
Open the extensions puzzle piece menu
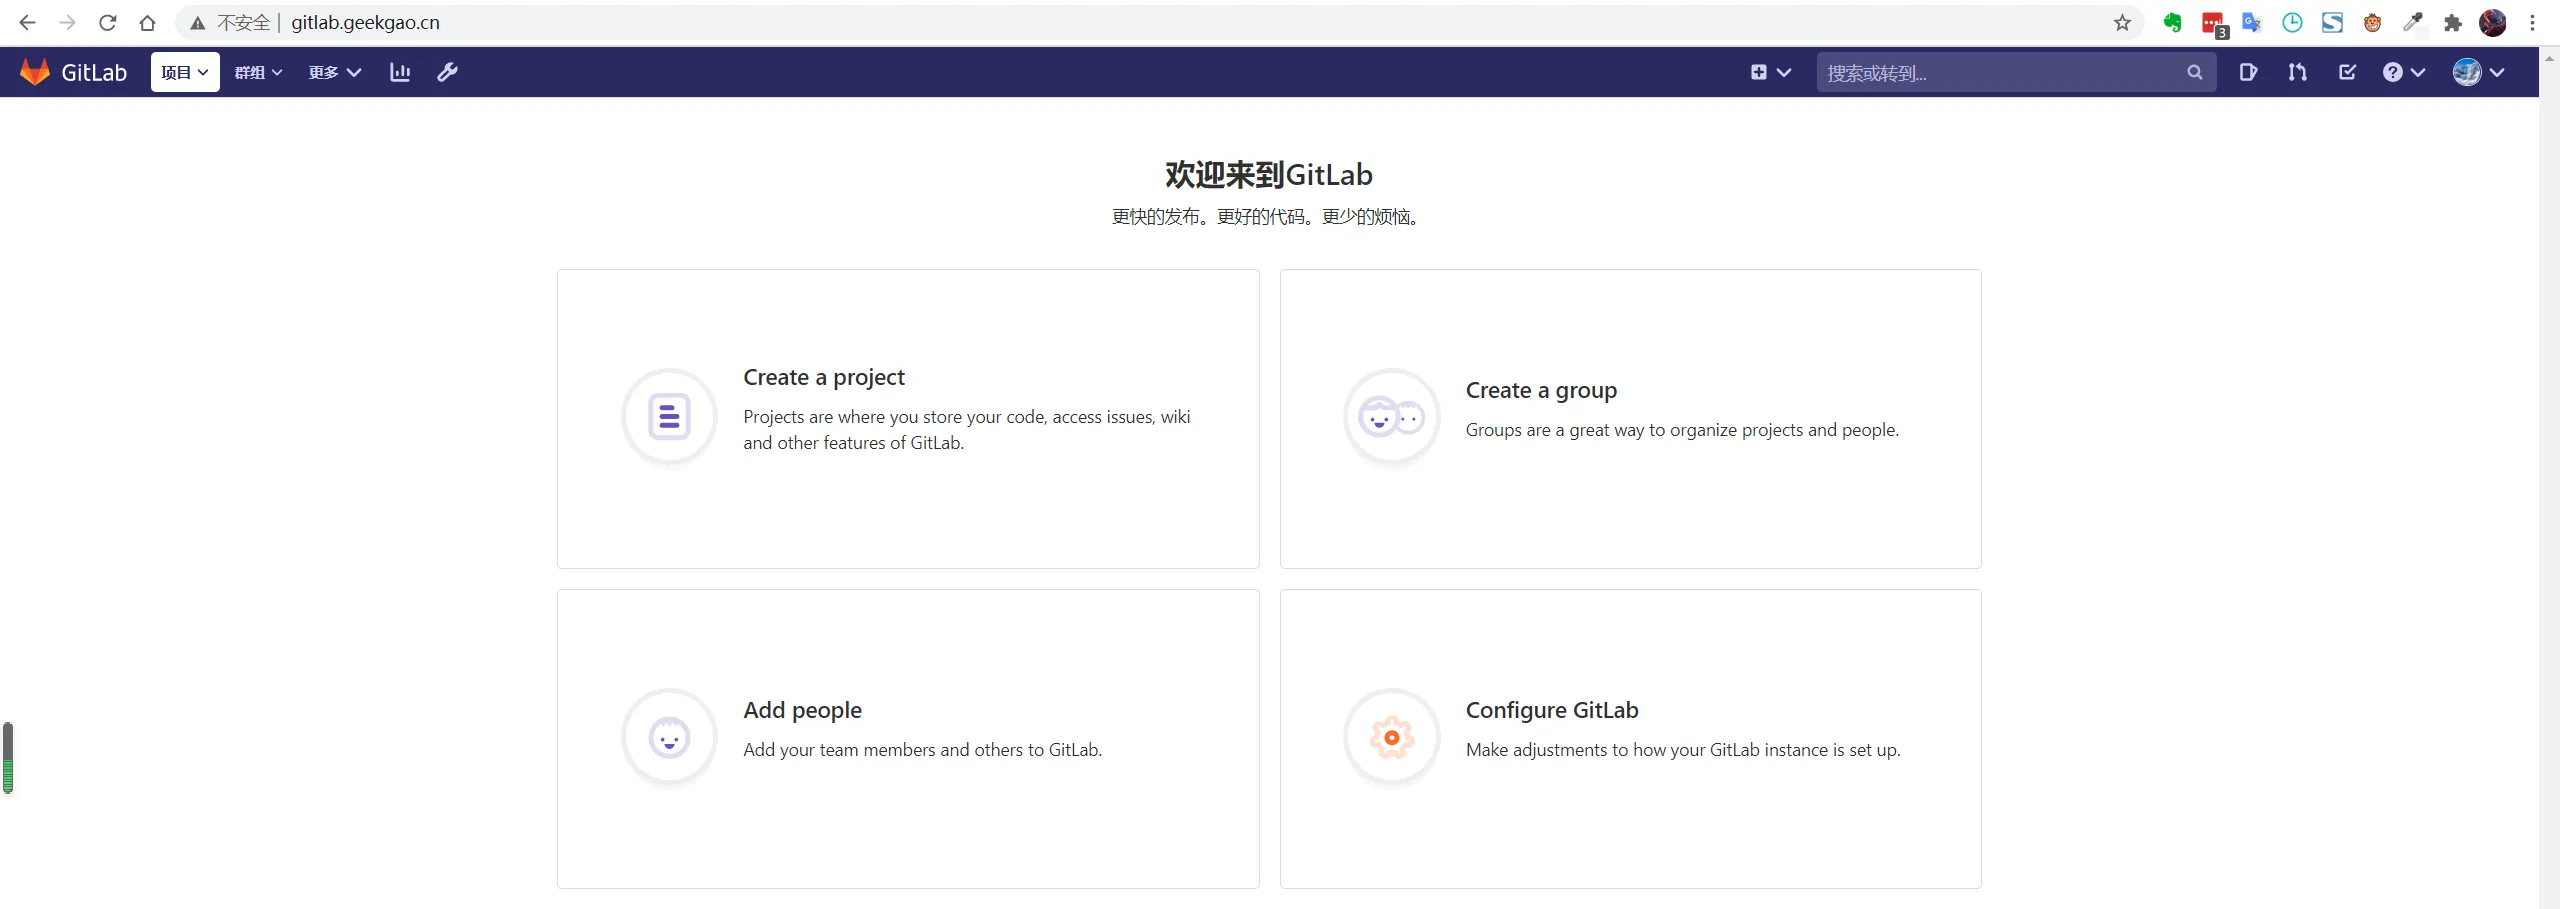2452,22
